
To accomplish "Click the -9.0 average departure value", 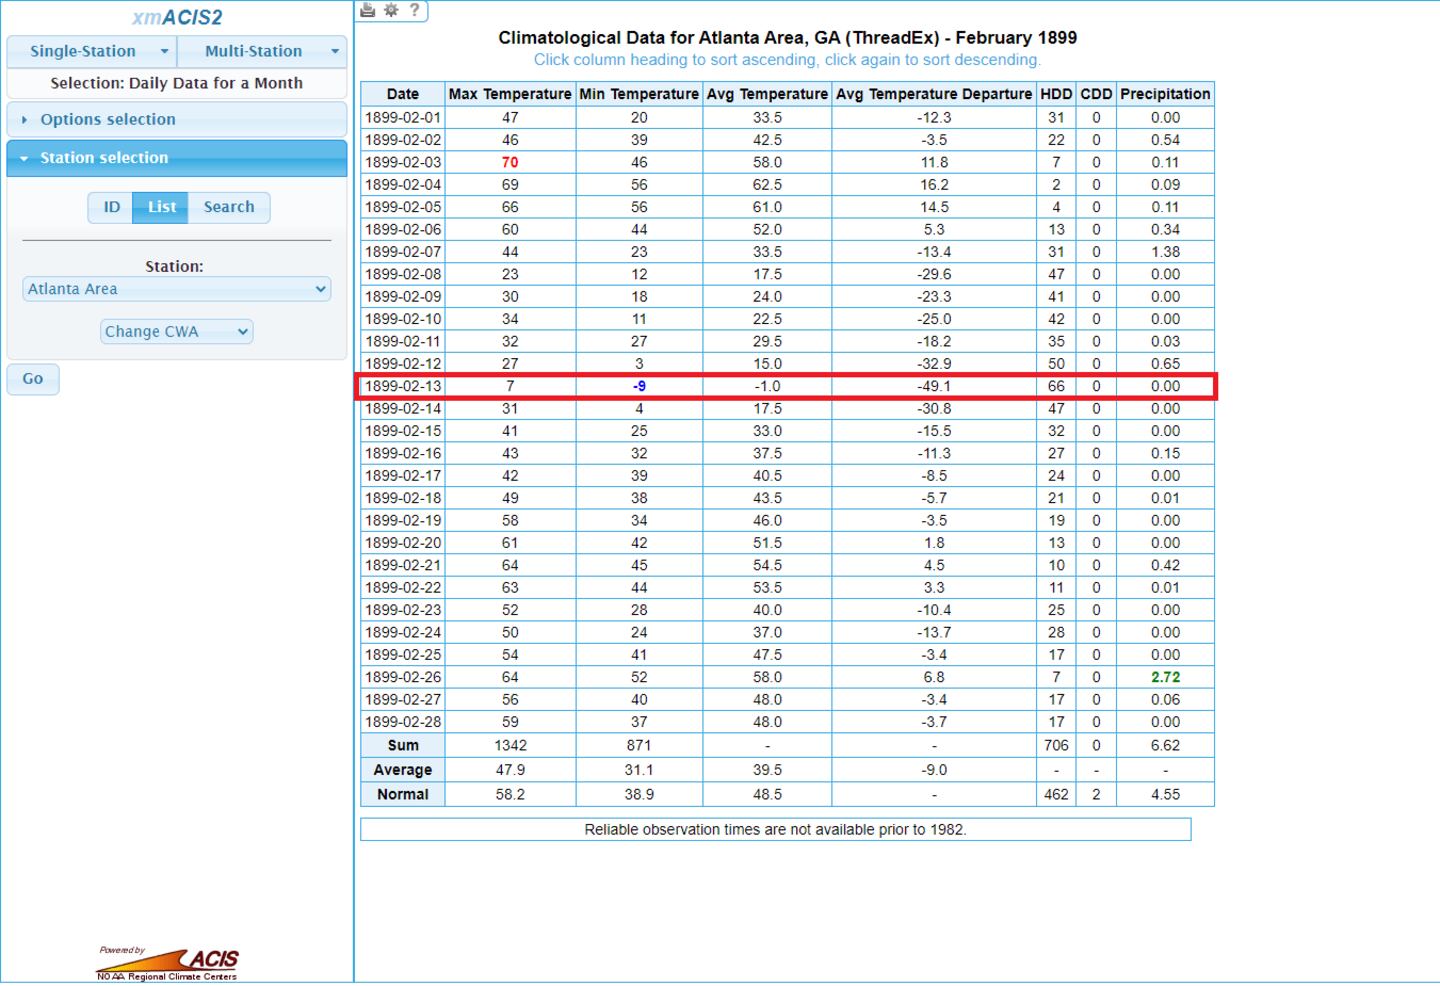I will pyautogui.click(x=934, y=770).
